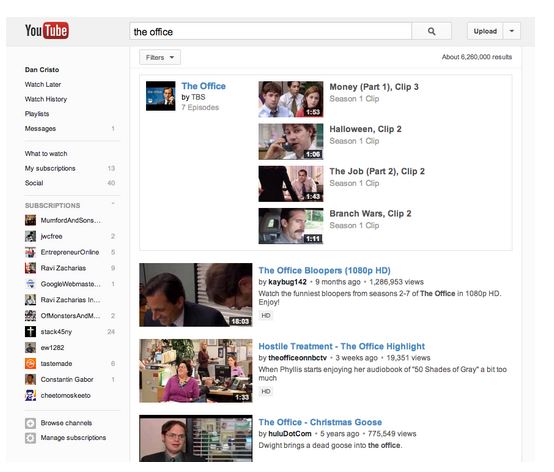Play the Branch Wars, Clip 2 thumbnail

point(291,226)
